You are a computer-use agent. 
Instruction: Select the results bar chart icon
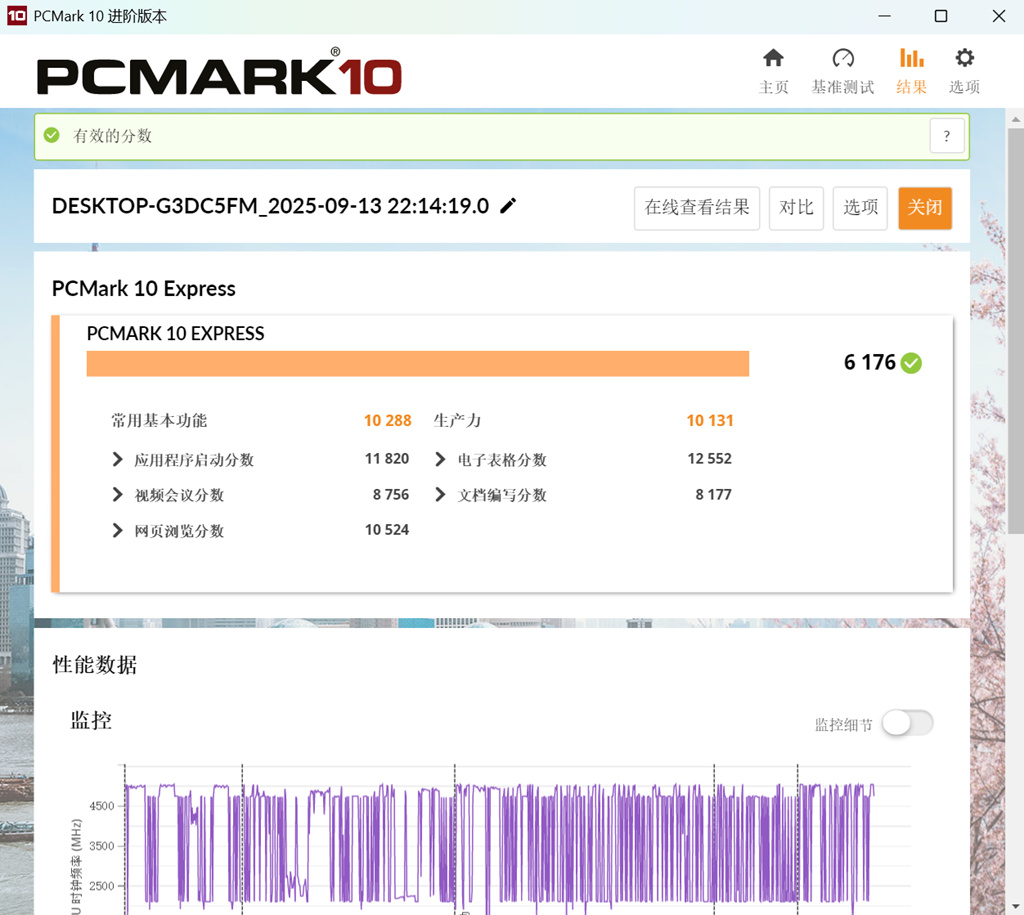point(911,58)
